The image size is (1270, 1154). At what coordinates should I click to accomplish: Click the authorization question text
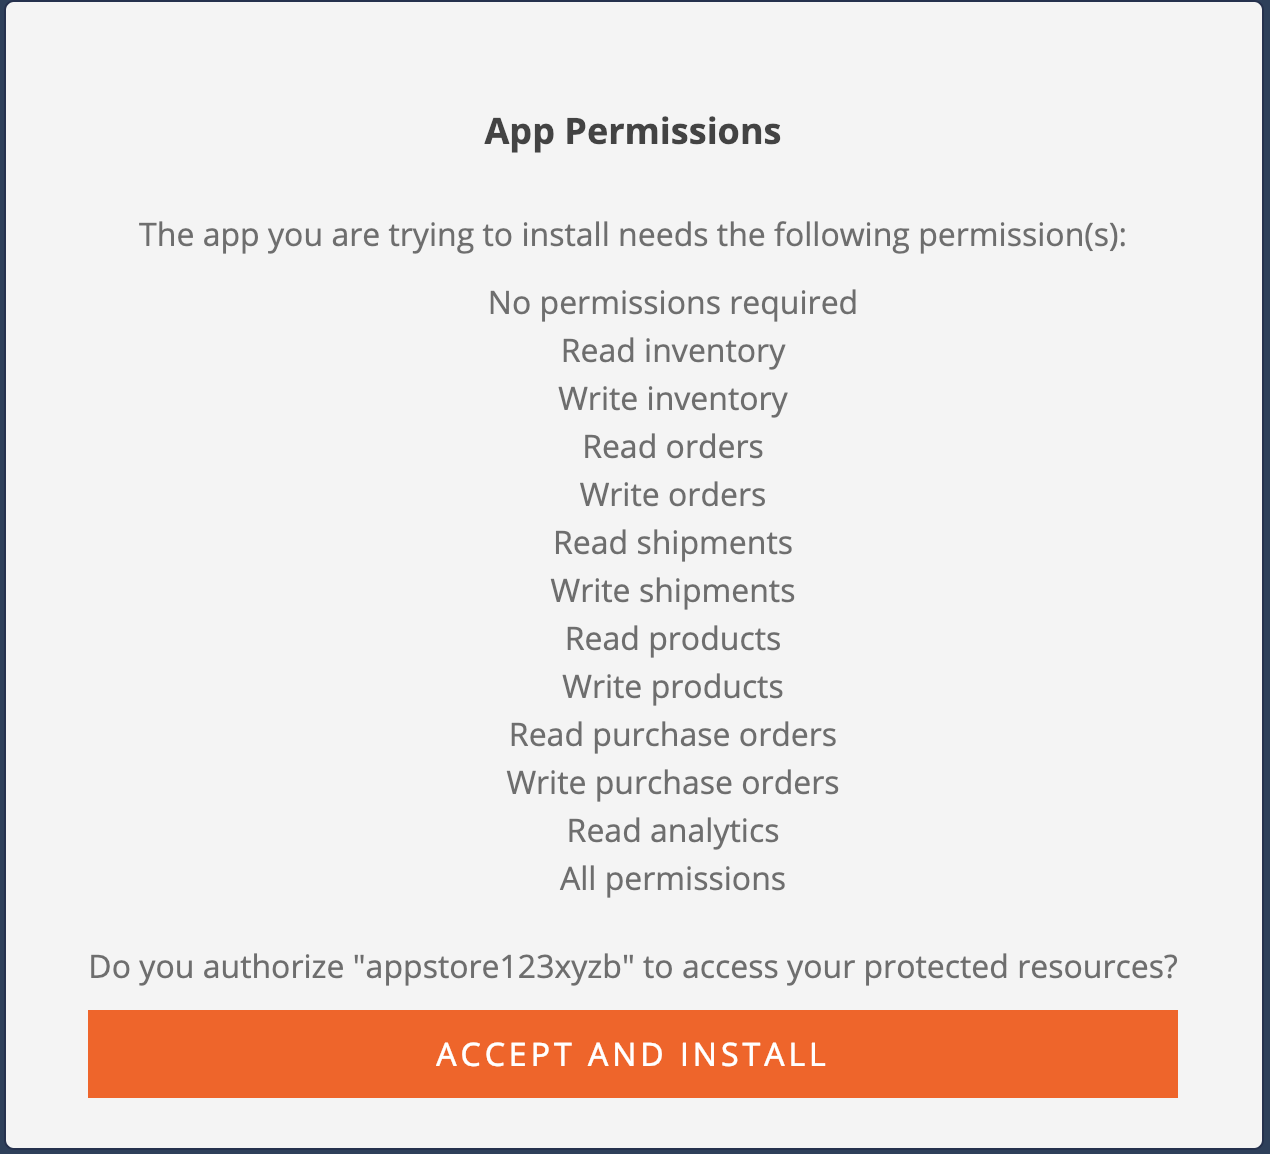(x=634, y=966)
